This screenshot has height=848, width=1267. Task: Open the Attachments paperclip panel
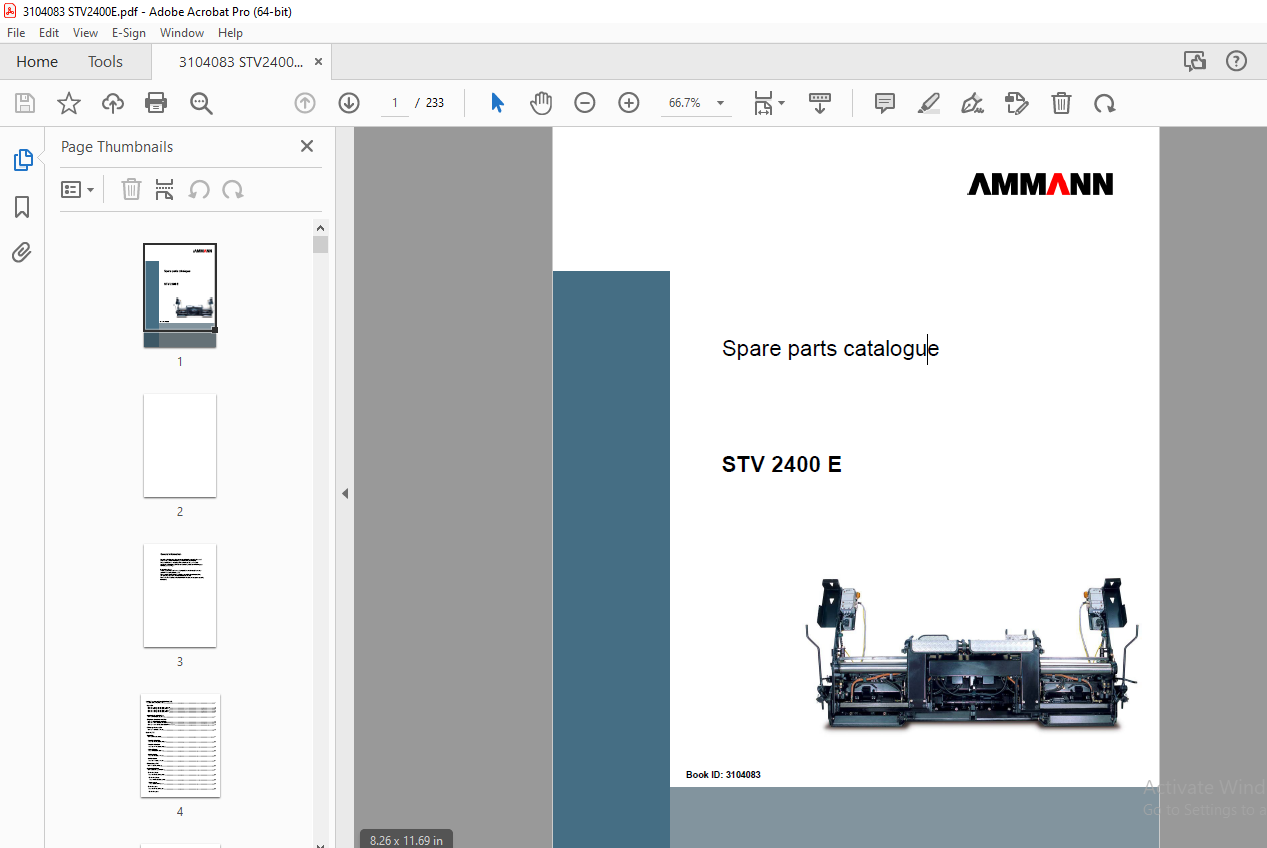pyautogui.click(x=22, y=252)
